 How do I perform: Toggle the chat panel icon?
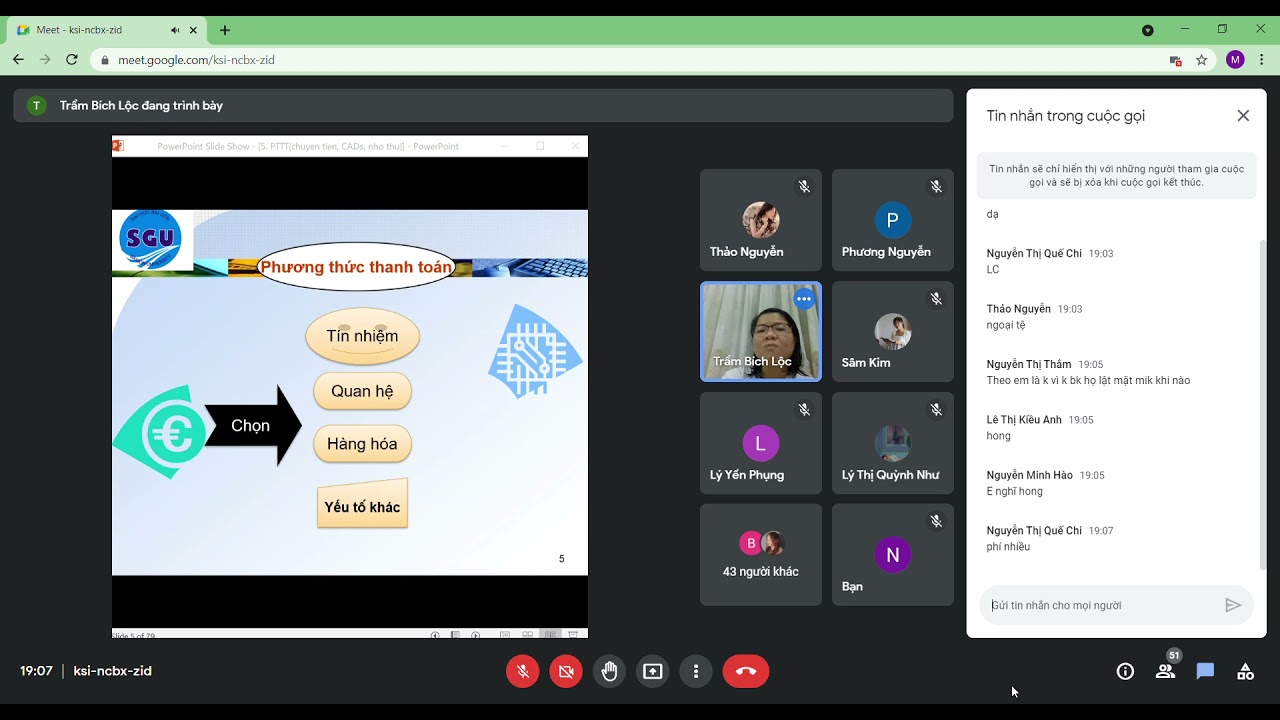click(1205, 672)
